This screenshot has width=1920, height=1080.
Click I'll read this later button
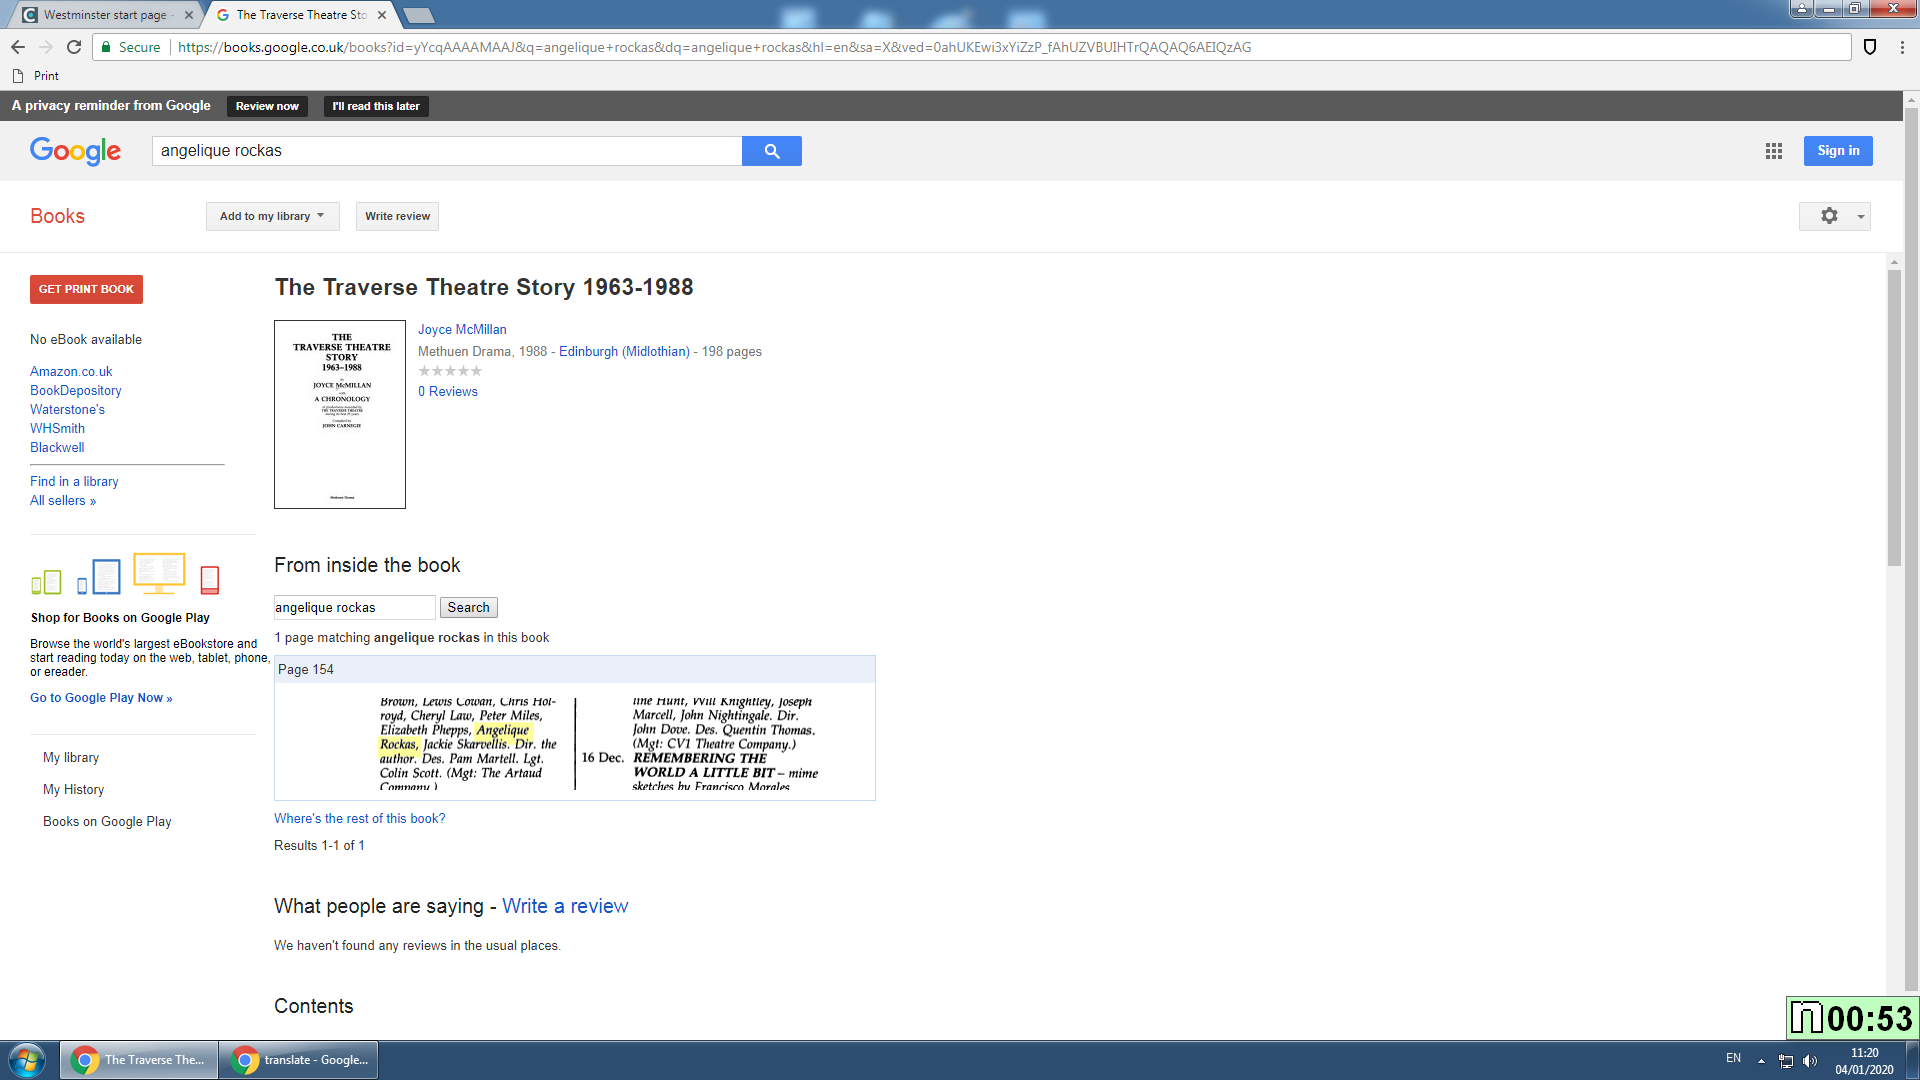tap(376, 106)
